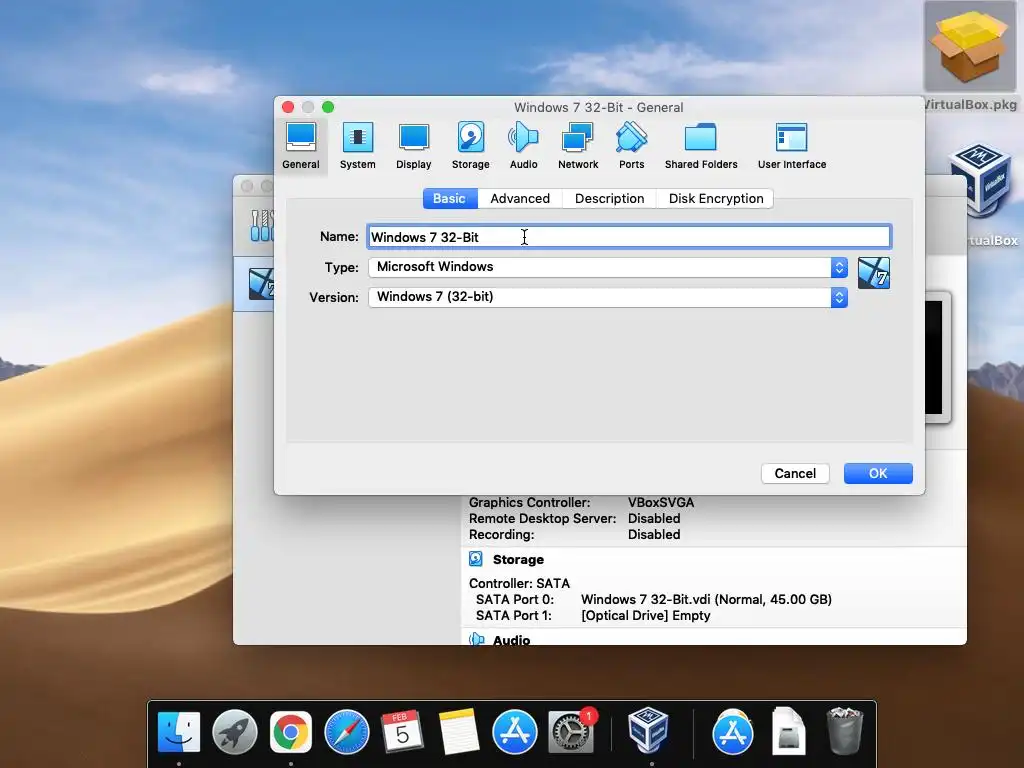This screenshot has height=768, width=1024.
Task: Open the Version dropdown showing Windows 7 (32-bit)
Action: [x=608, y=297]
